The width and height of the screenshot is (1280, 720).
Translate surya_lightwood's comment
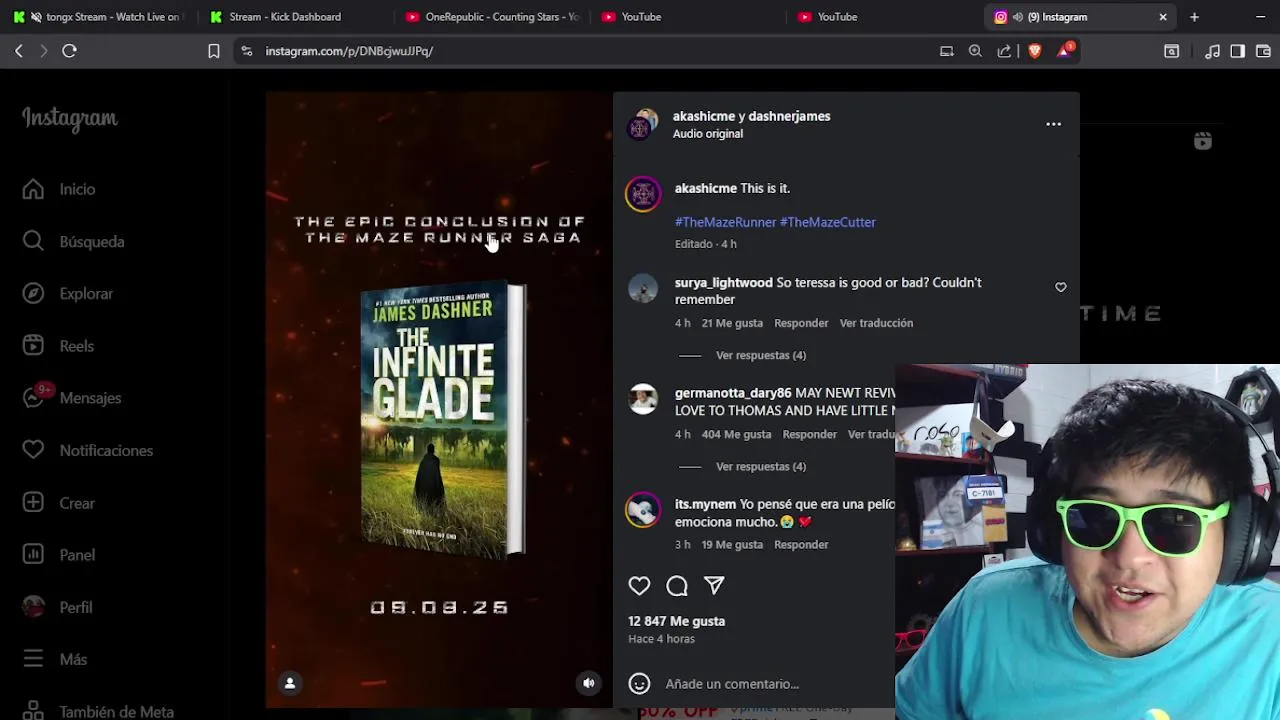[x=876, y=323]
